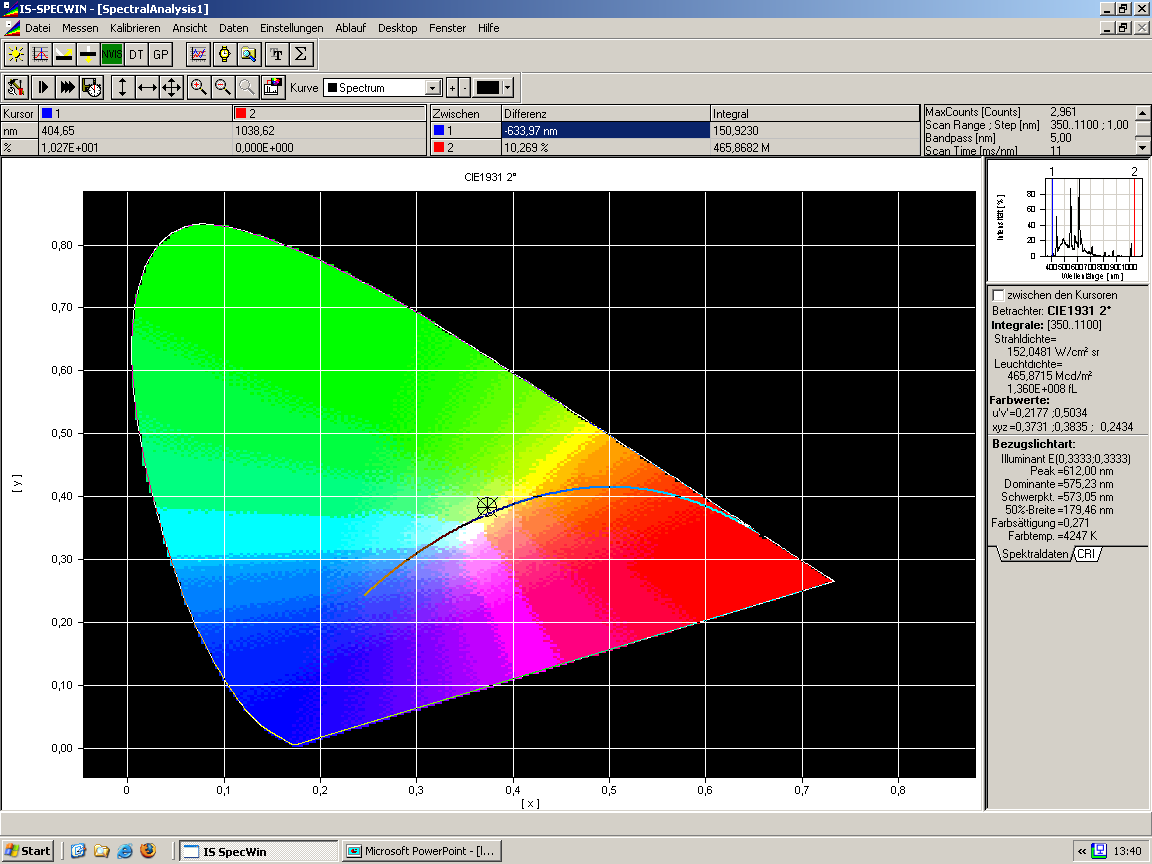This screenshot has height=864, width=1152.
Task: Click the zoom out magnifier
Action: 223,87
